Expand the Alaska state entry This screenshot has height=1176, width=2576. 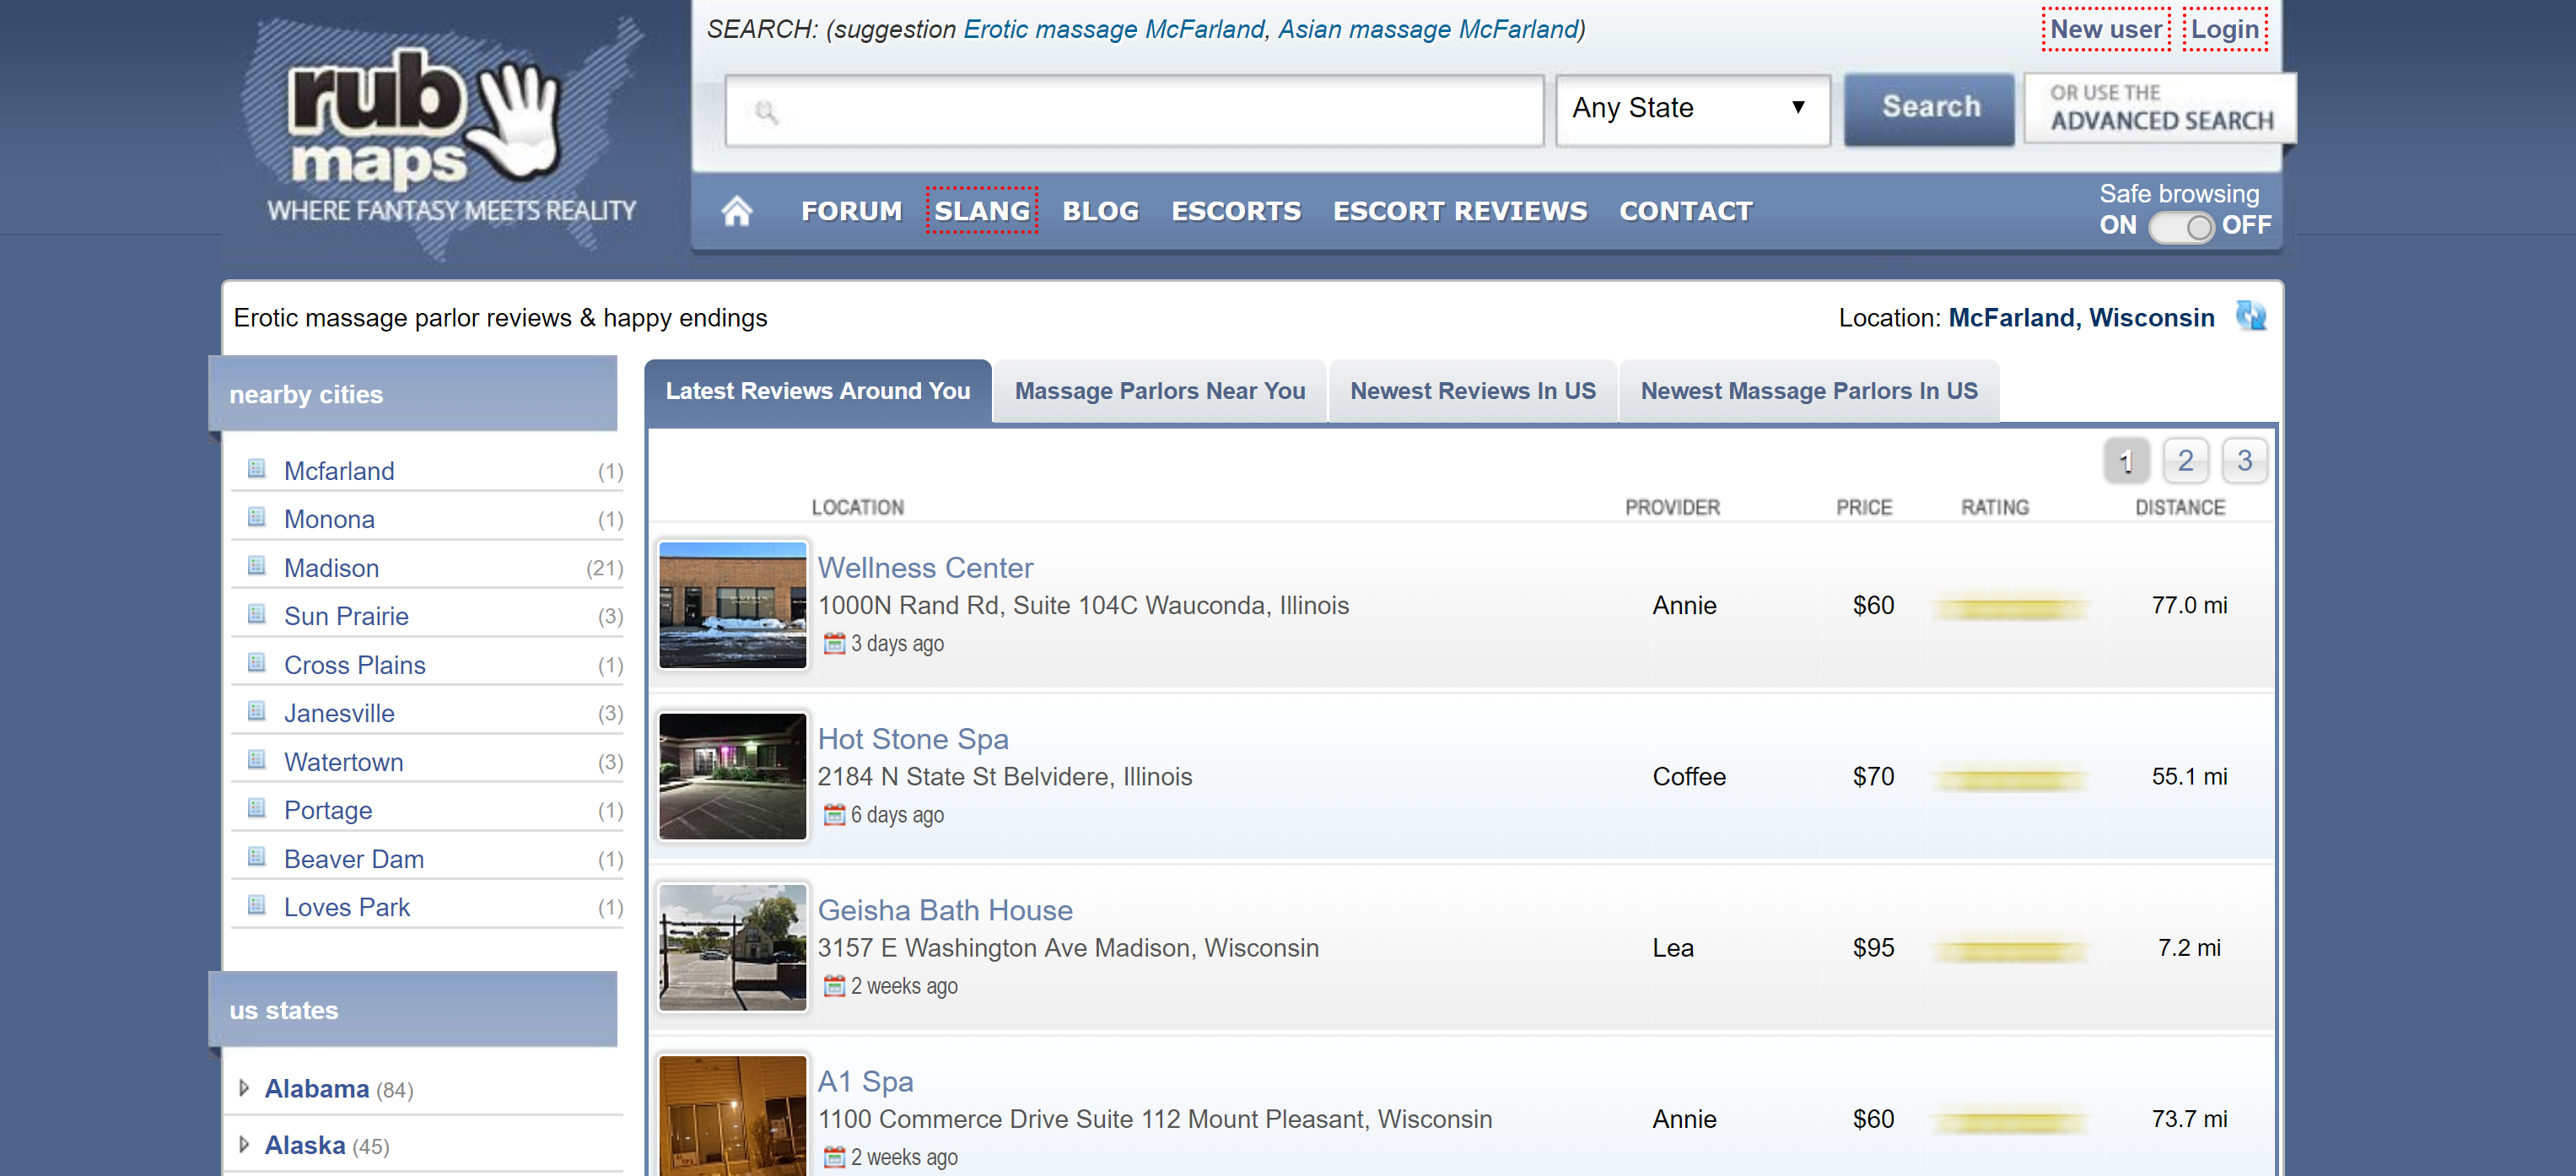tap(243, 1144)
